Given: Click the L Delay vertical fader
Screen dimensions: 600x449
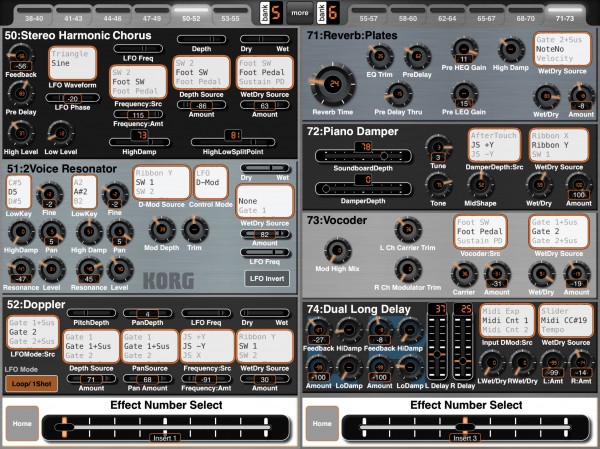Looking at the screenshot, I should 437,348.
